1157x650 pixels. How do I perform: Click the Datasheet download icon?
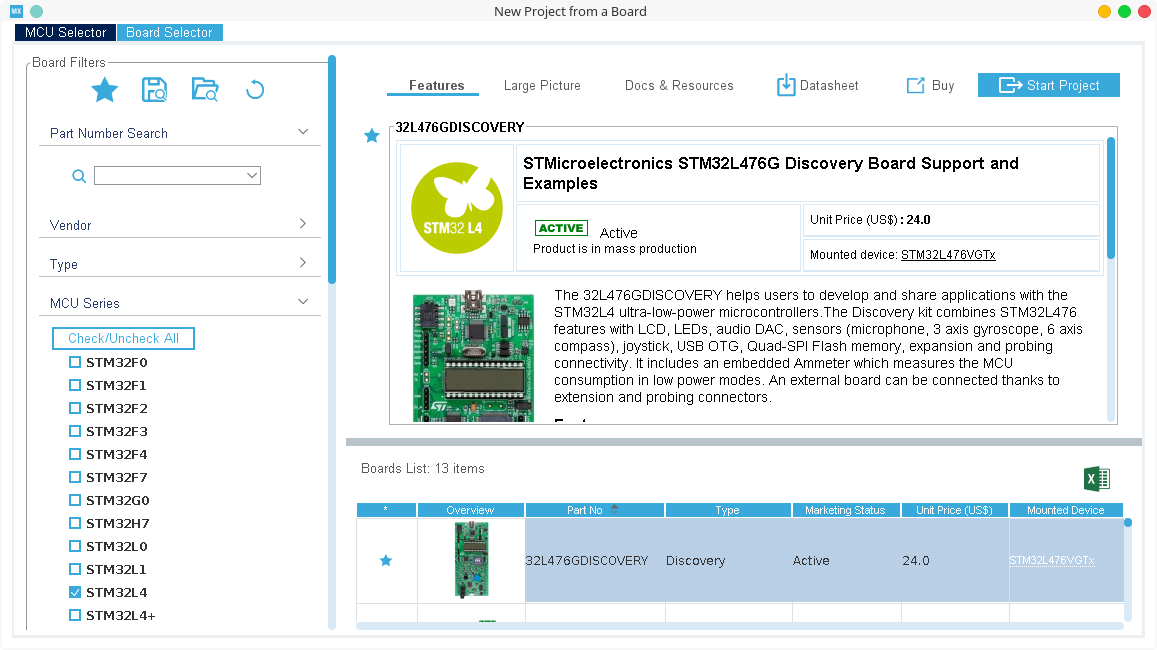[x=786, y=85]
